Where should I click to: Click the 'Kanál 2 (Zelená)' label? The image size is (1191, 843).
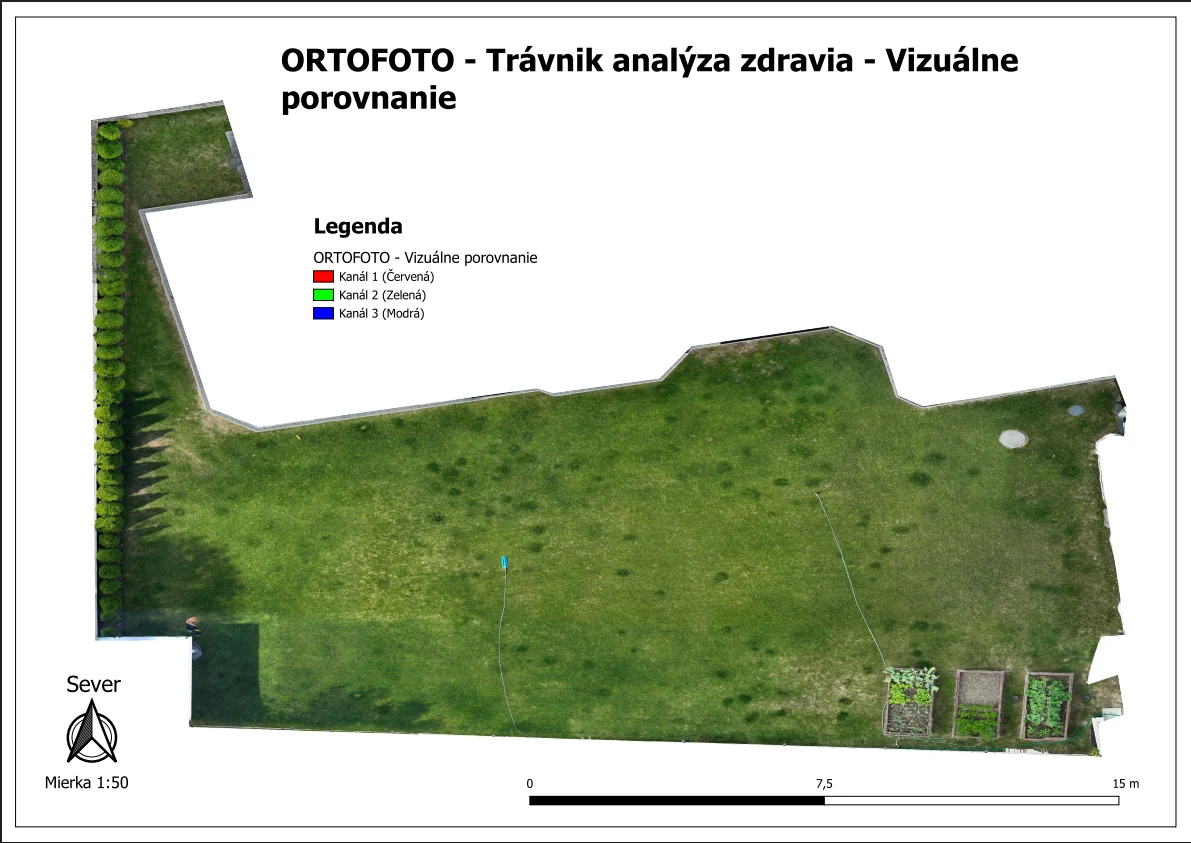[x=382, y=295]
